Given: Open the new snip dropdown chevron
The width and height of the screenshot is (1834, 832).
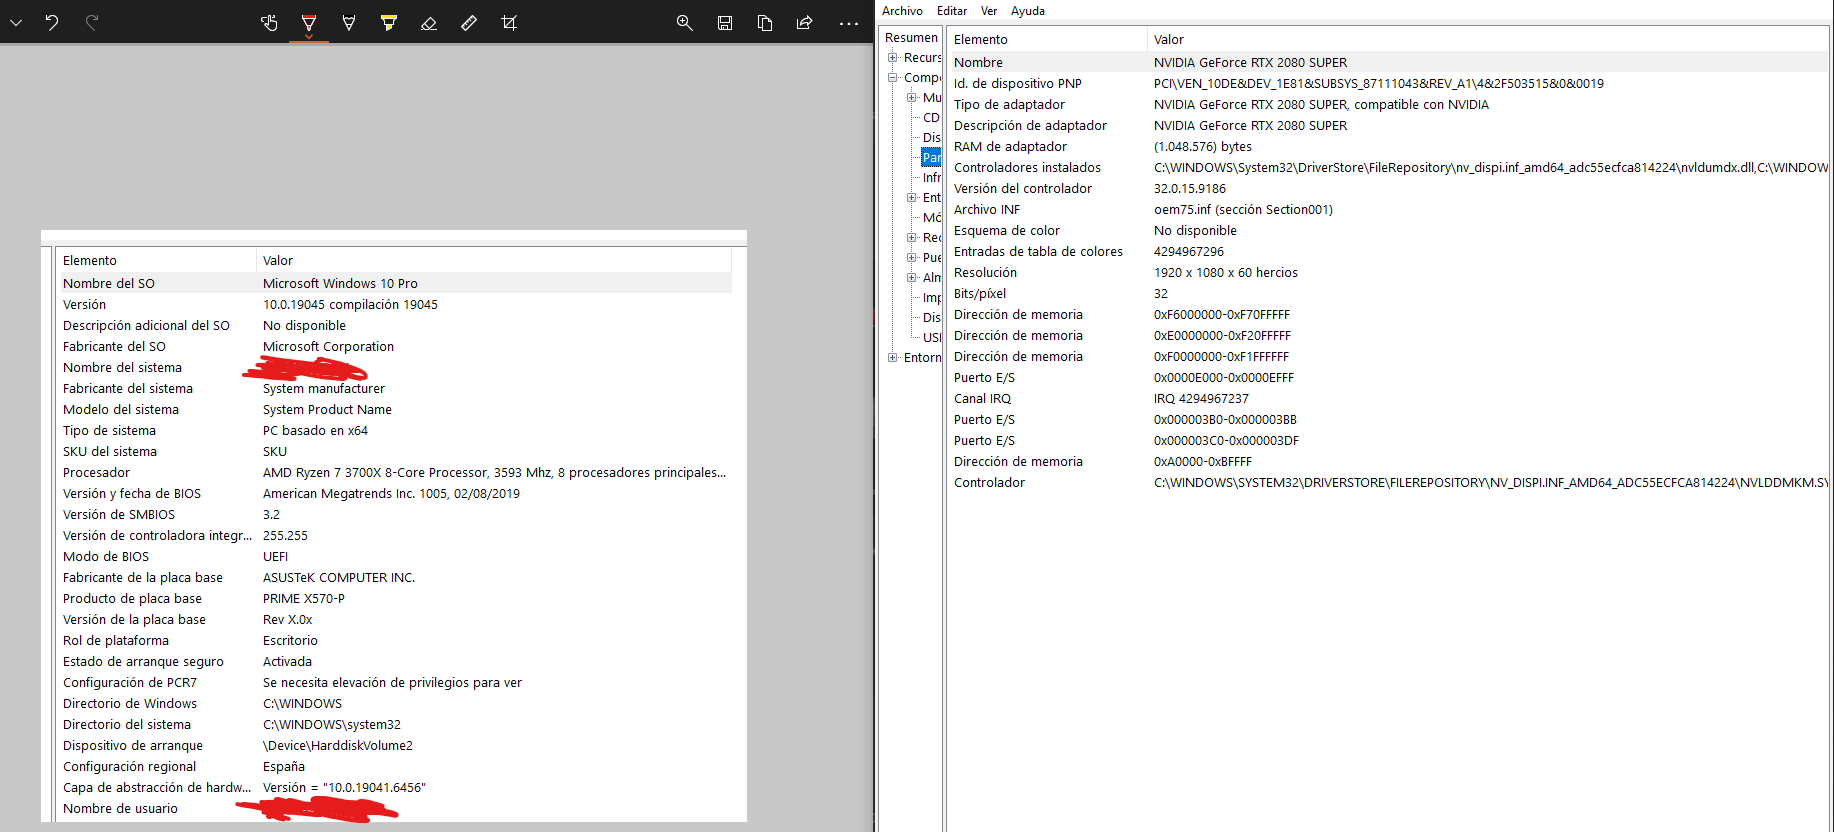Looking at the screenshot, I should pyautogui.click(x=16, y=22).
